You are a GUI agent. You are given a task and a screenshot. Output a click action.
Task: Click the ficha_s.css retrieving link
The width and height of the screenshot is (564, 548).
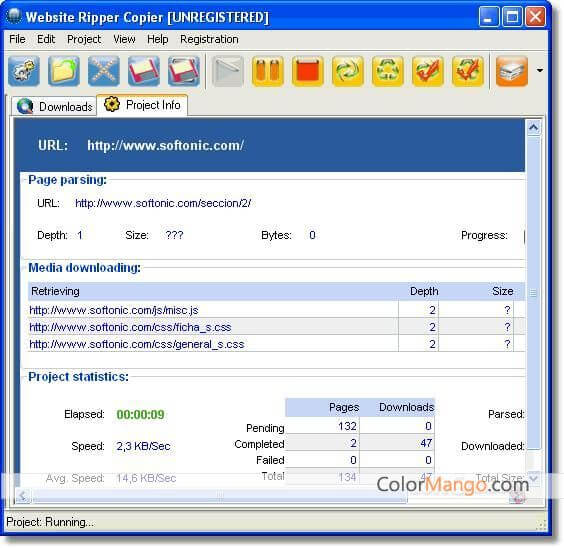coord(130,327)
